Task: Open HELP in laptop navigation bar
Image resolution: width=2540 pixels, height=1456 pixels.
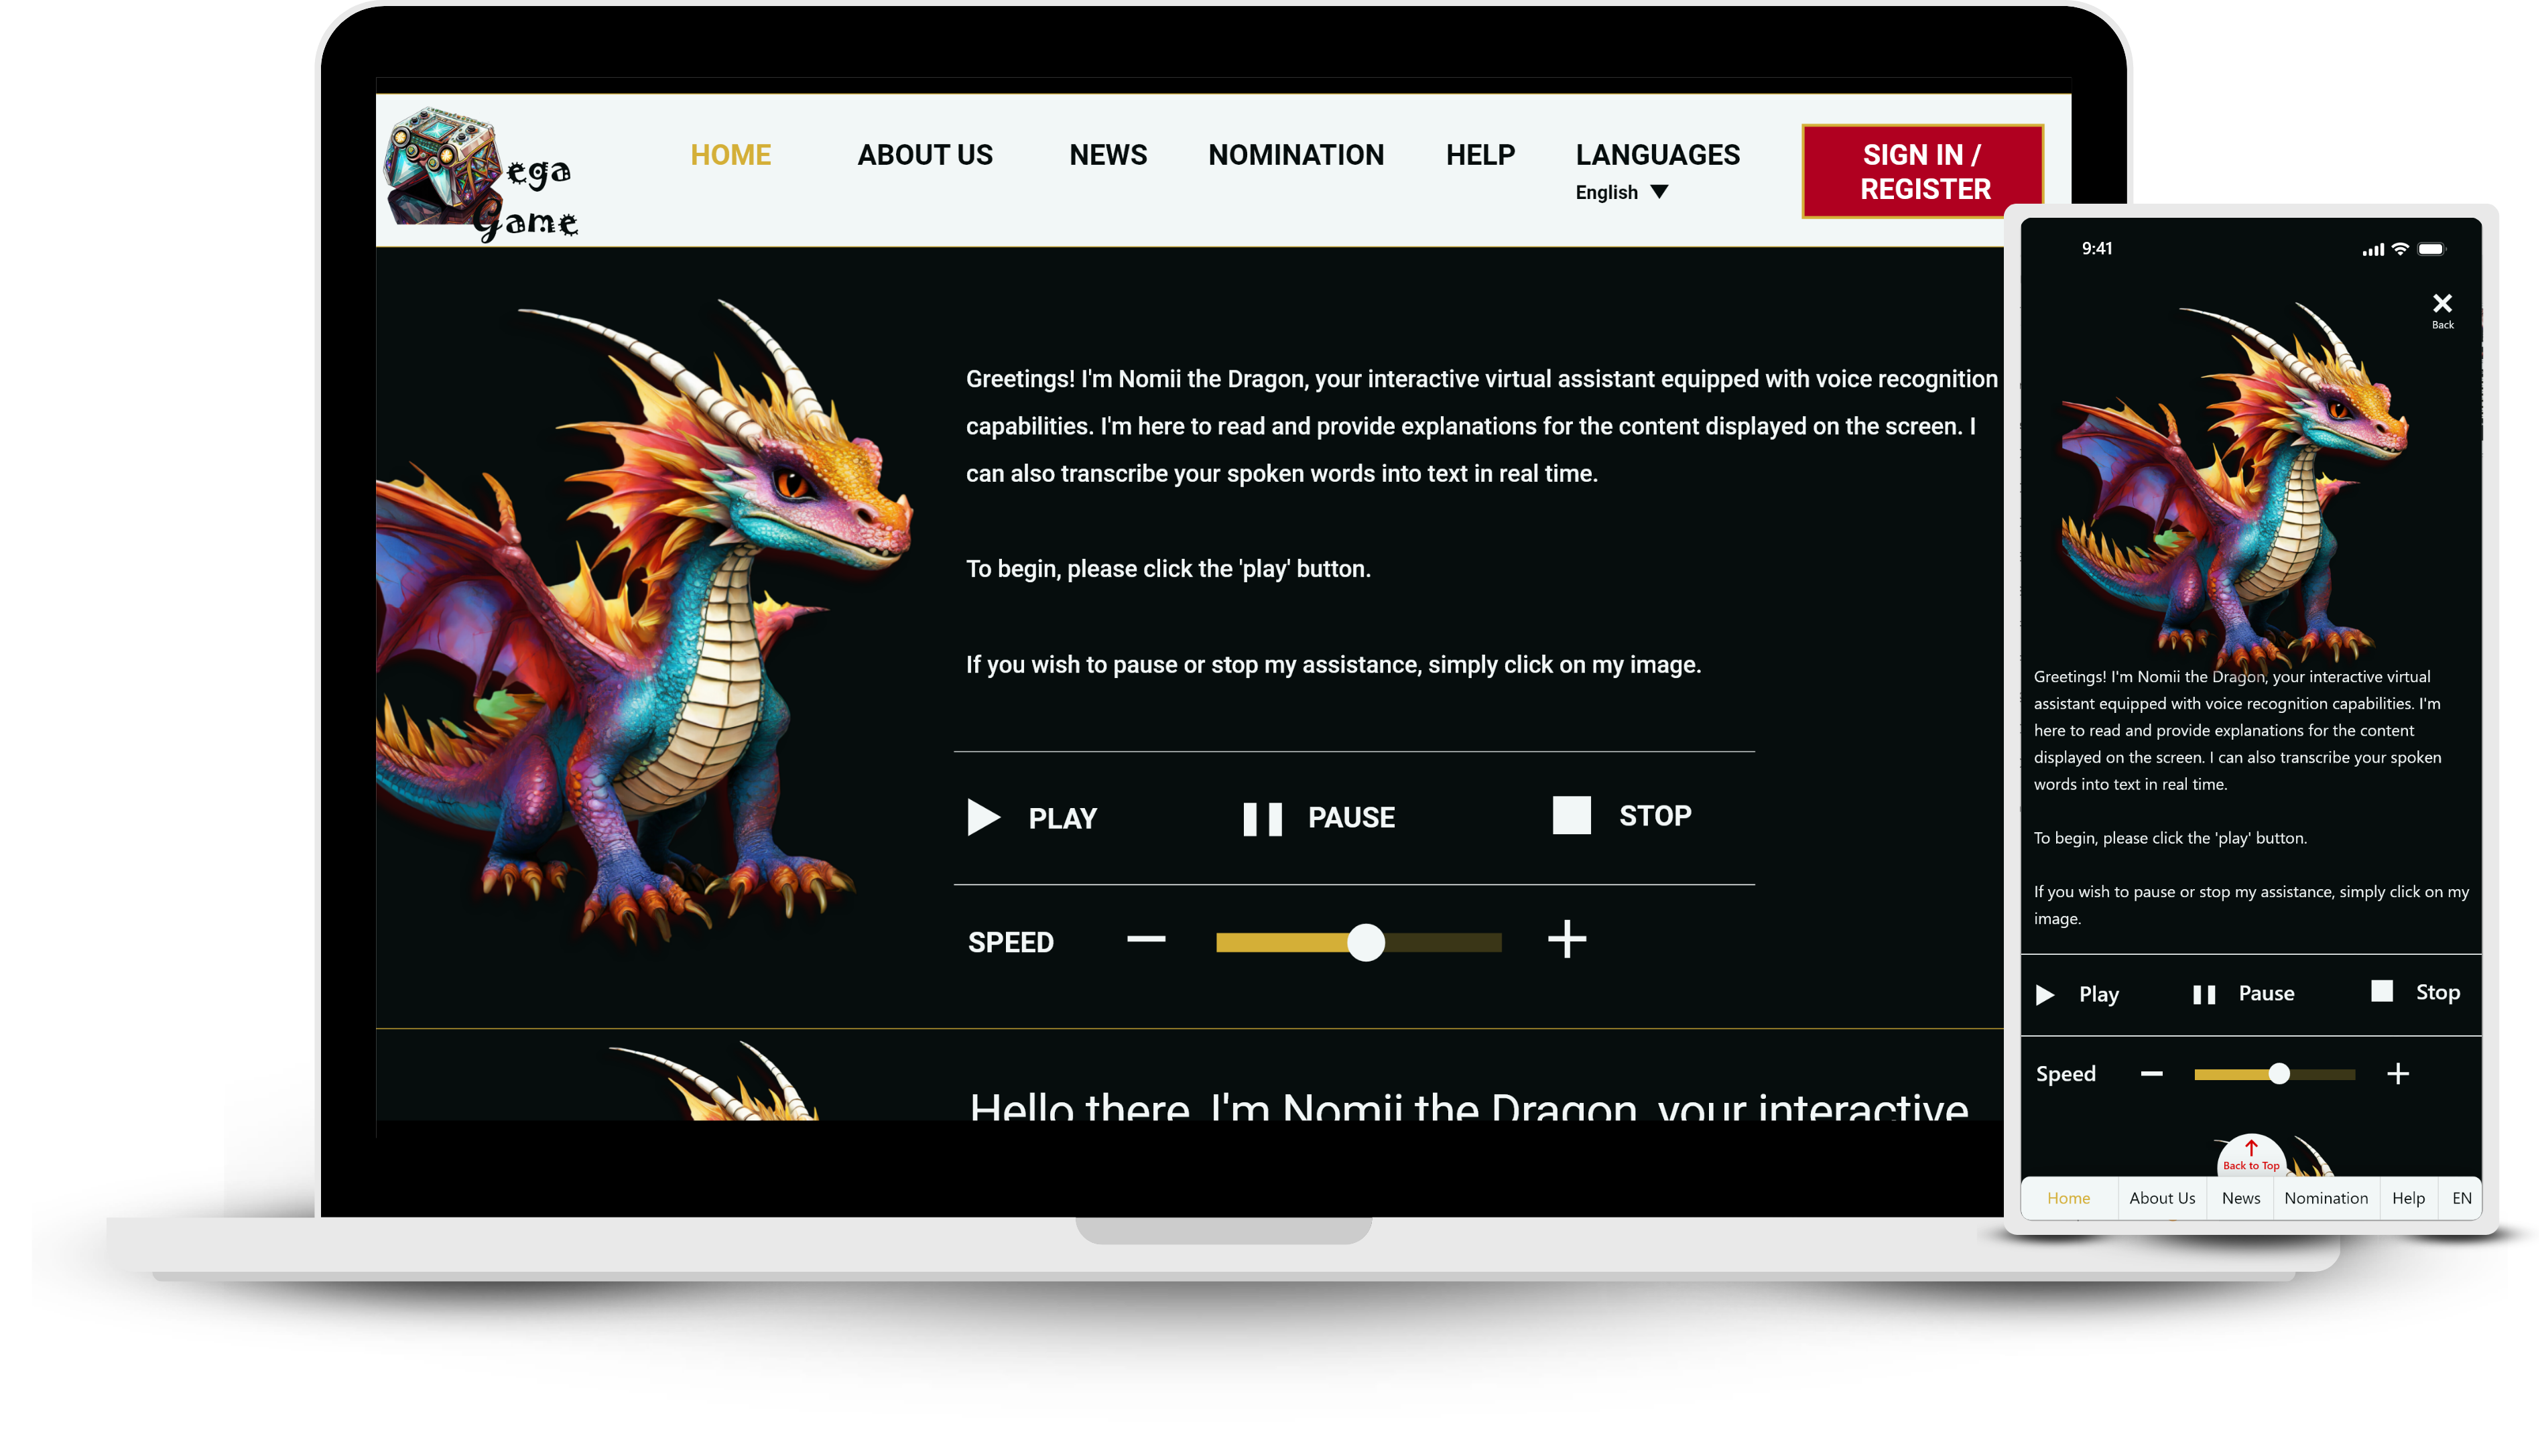Action: (1480, 155)
